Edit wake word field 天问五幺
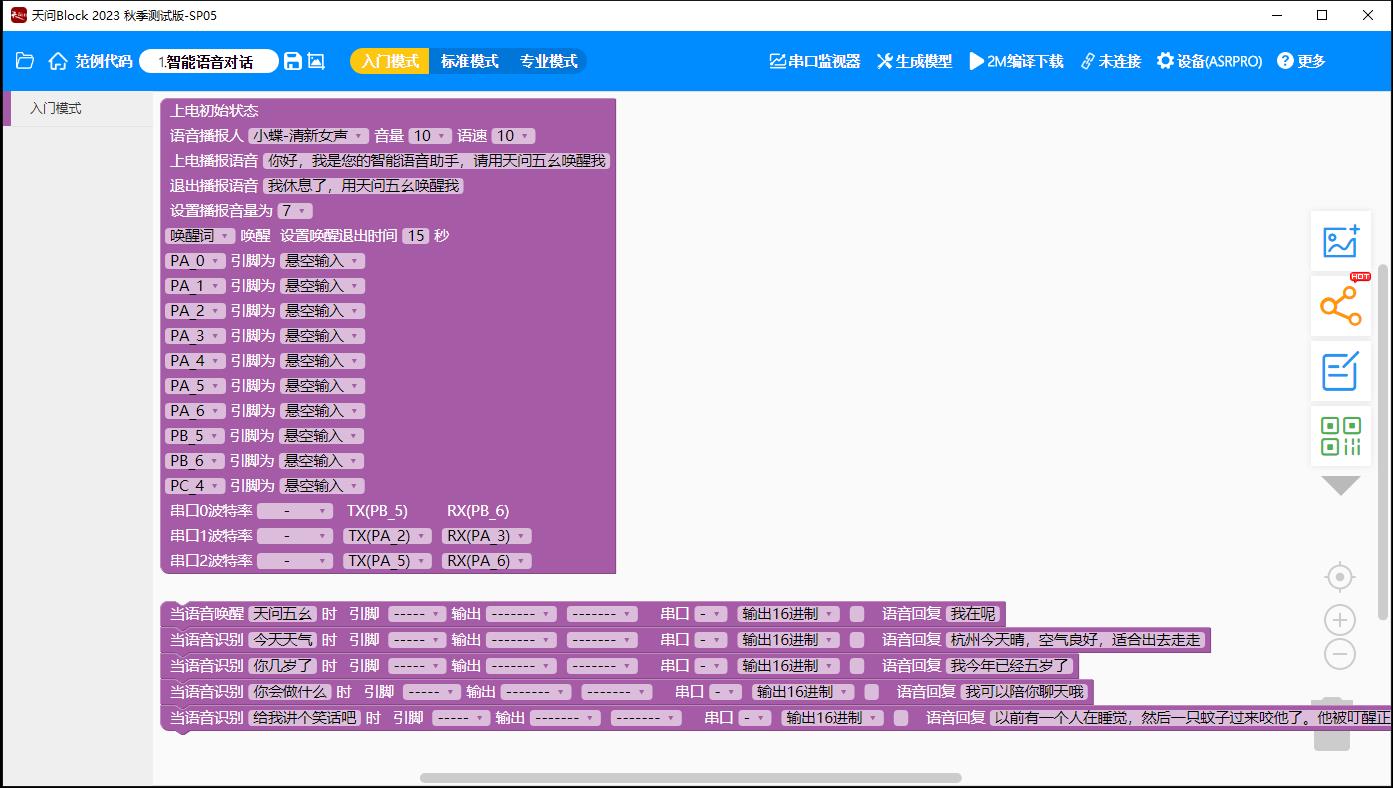 [x=282, y=613]
